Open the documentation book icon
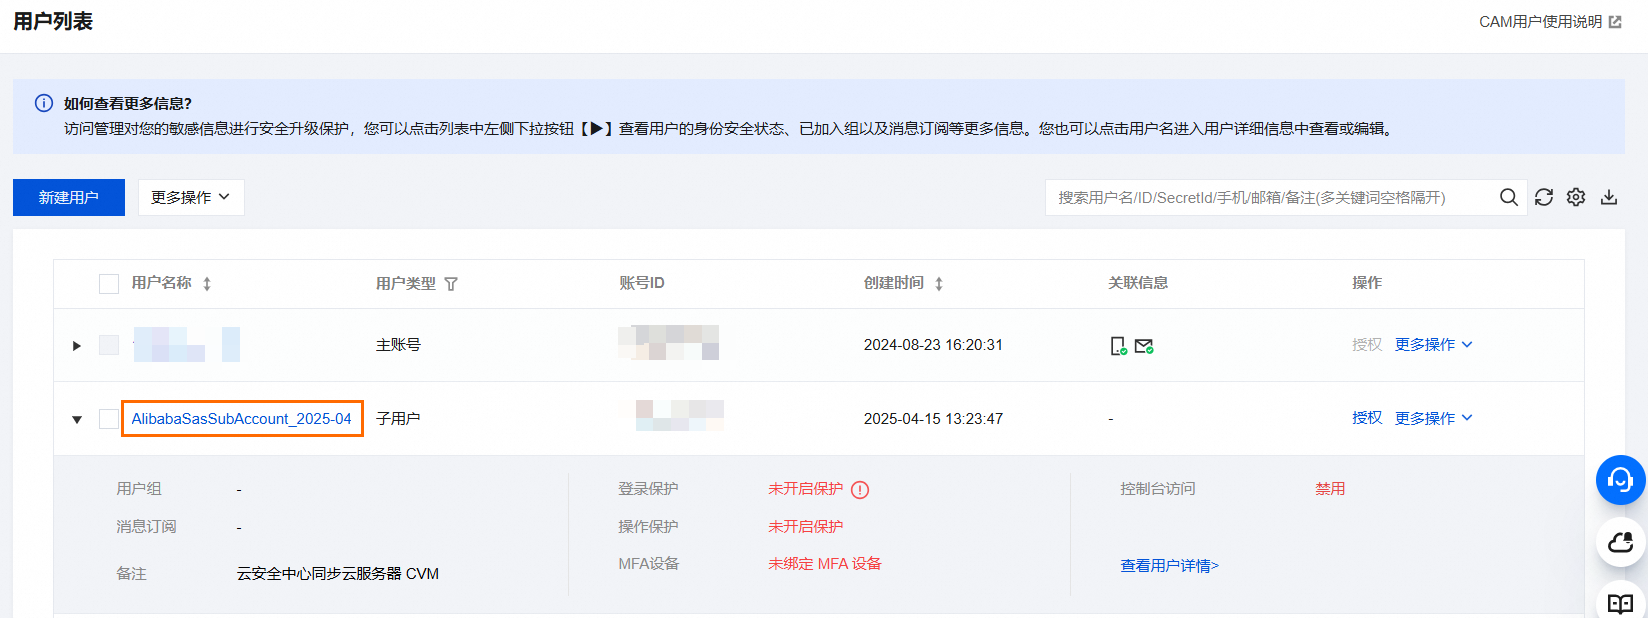This screenshot has height=618, width=1648. click(1621, 603)
